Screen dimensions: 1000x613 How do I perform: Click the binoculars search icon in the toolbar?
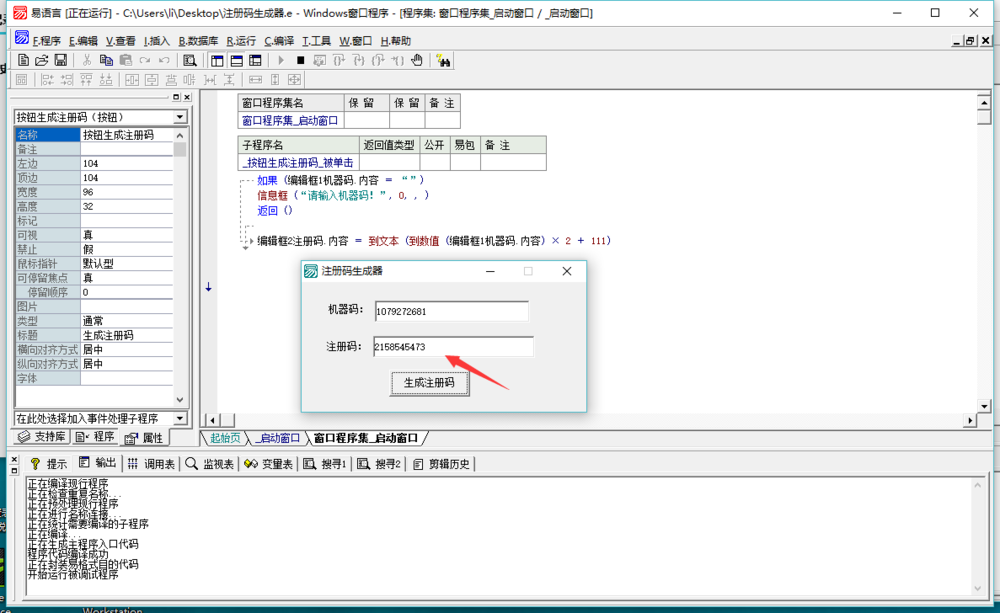pos(443,61)
